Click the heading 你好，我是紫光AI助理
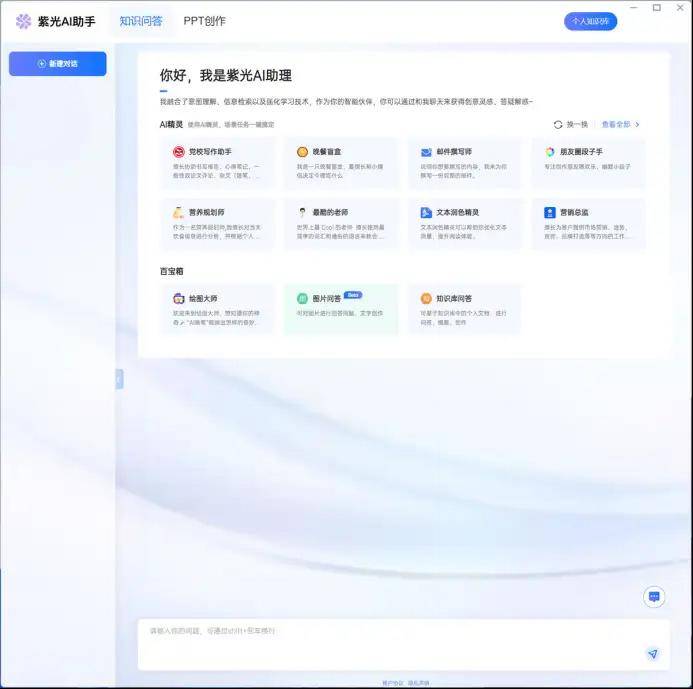Image resolution: width=693 pixels, height=689 pixels. [226, 76]
